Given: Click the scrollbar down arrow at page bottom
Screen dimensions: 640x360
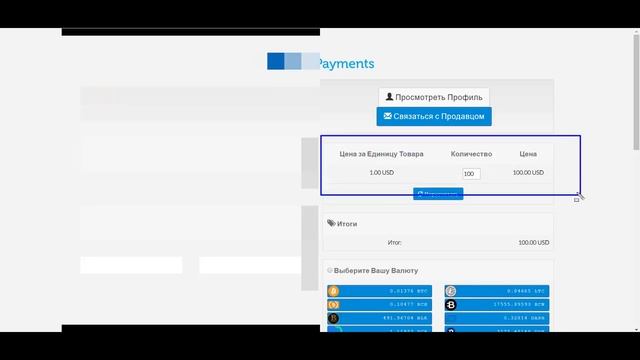Looking at the screenshot, I should [x=636, y=329].
